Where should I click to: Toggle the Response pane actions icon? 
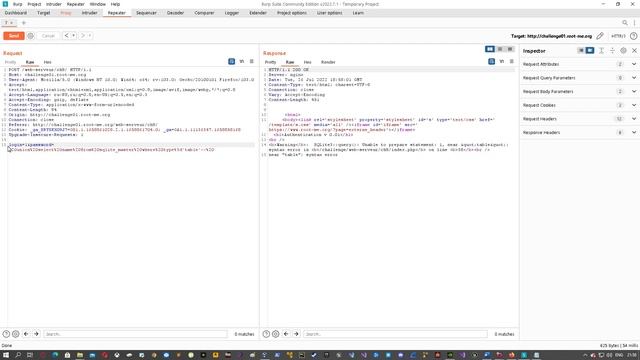tap(491, 61)
